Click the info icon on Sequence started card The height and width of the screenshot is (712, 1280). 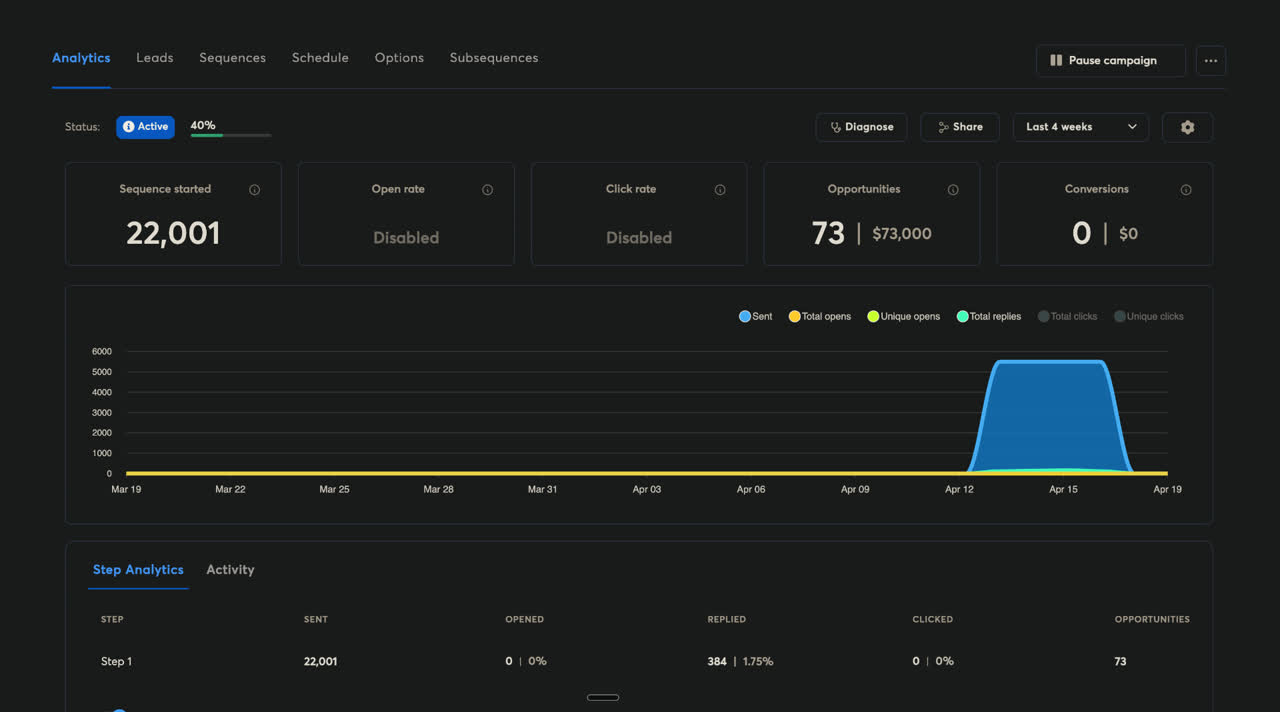pos(254,189)
